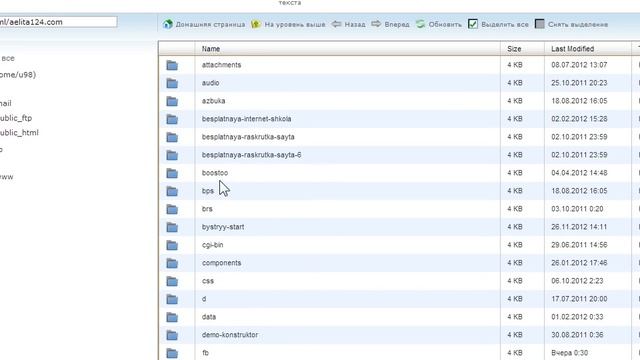Select the home/u98 root tree entry
Screen dimensions: 640x360
click(18, 75)
